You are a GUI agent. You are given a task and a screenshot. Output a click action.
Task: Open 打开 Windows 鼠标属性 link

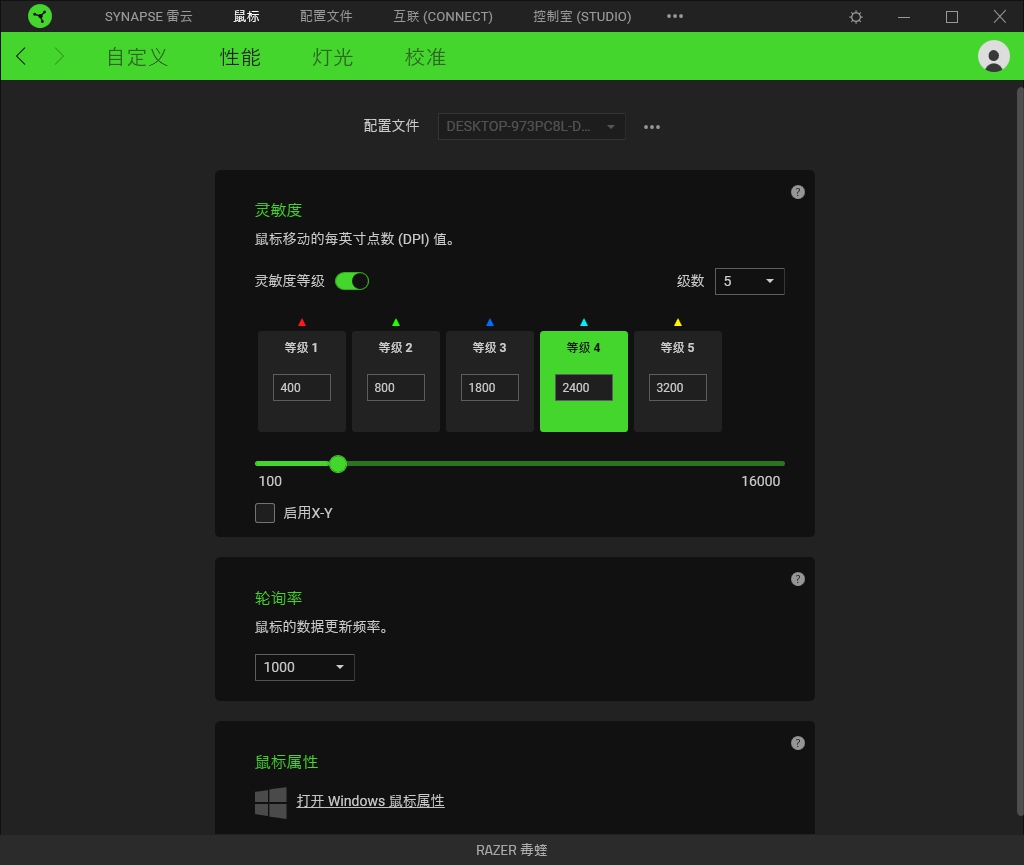370,801
